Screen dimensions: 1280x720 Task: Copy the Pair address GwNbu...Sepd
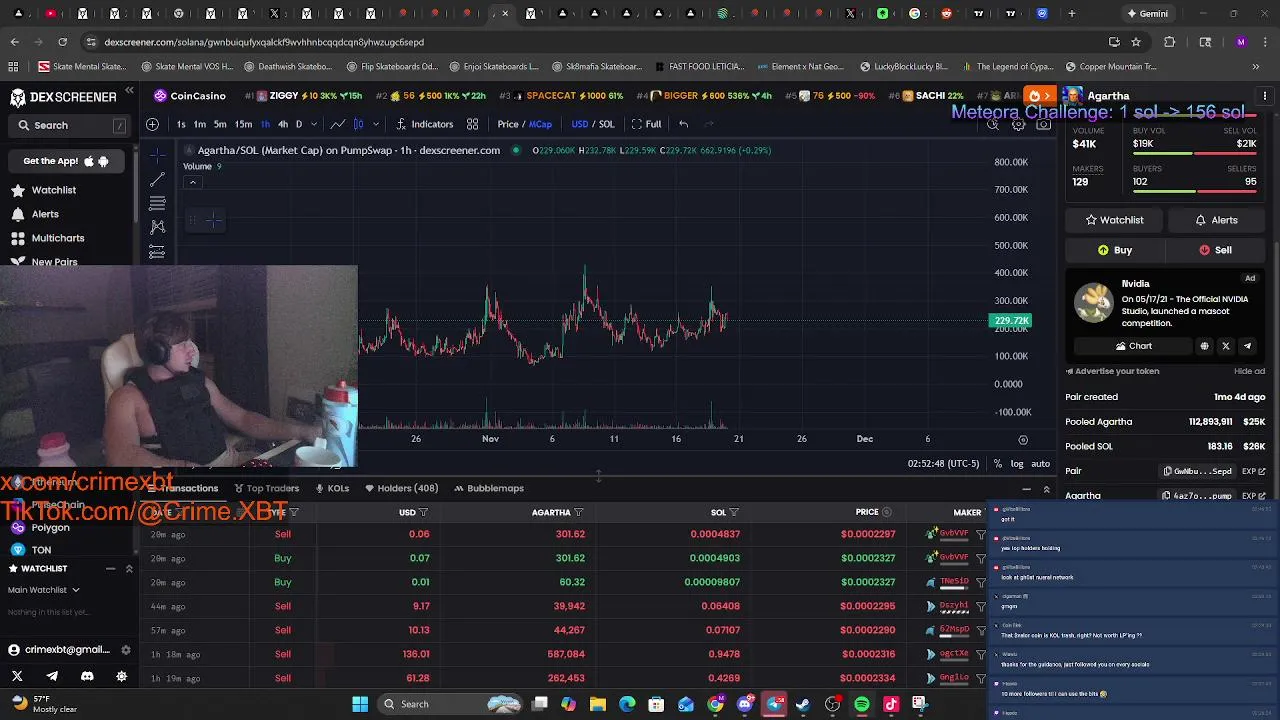1198,471
